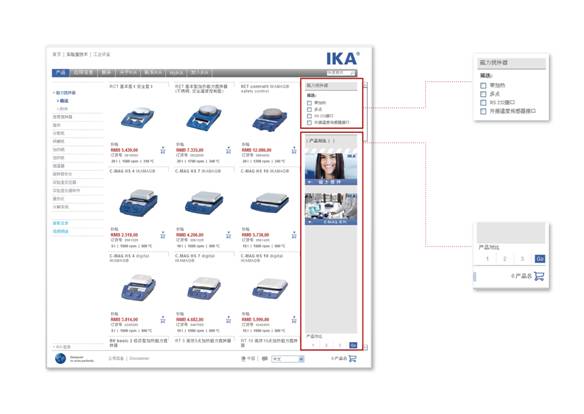Viewport: 584px width, 414px height.
Task: Tick the second filter checkbox in the sidebar
Action: [x=309, y=109]
